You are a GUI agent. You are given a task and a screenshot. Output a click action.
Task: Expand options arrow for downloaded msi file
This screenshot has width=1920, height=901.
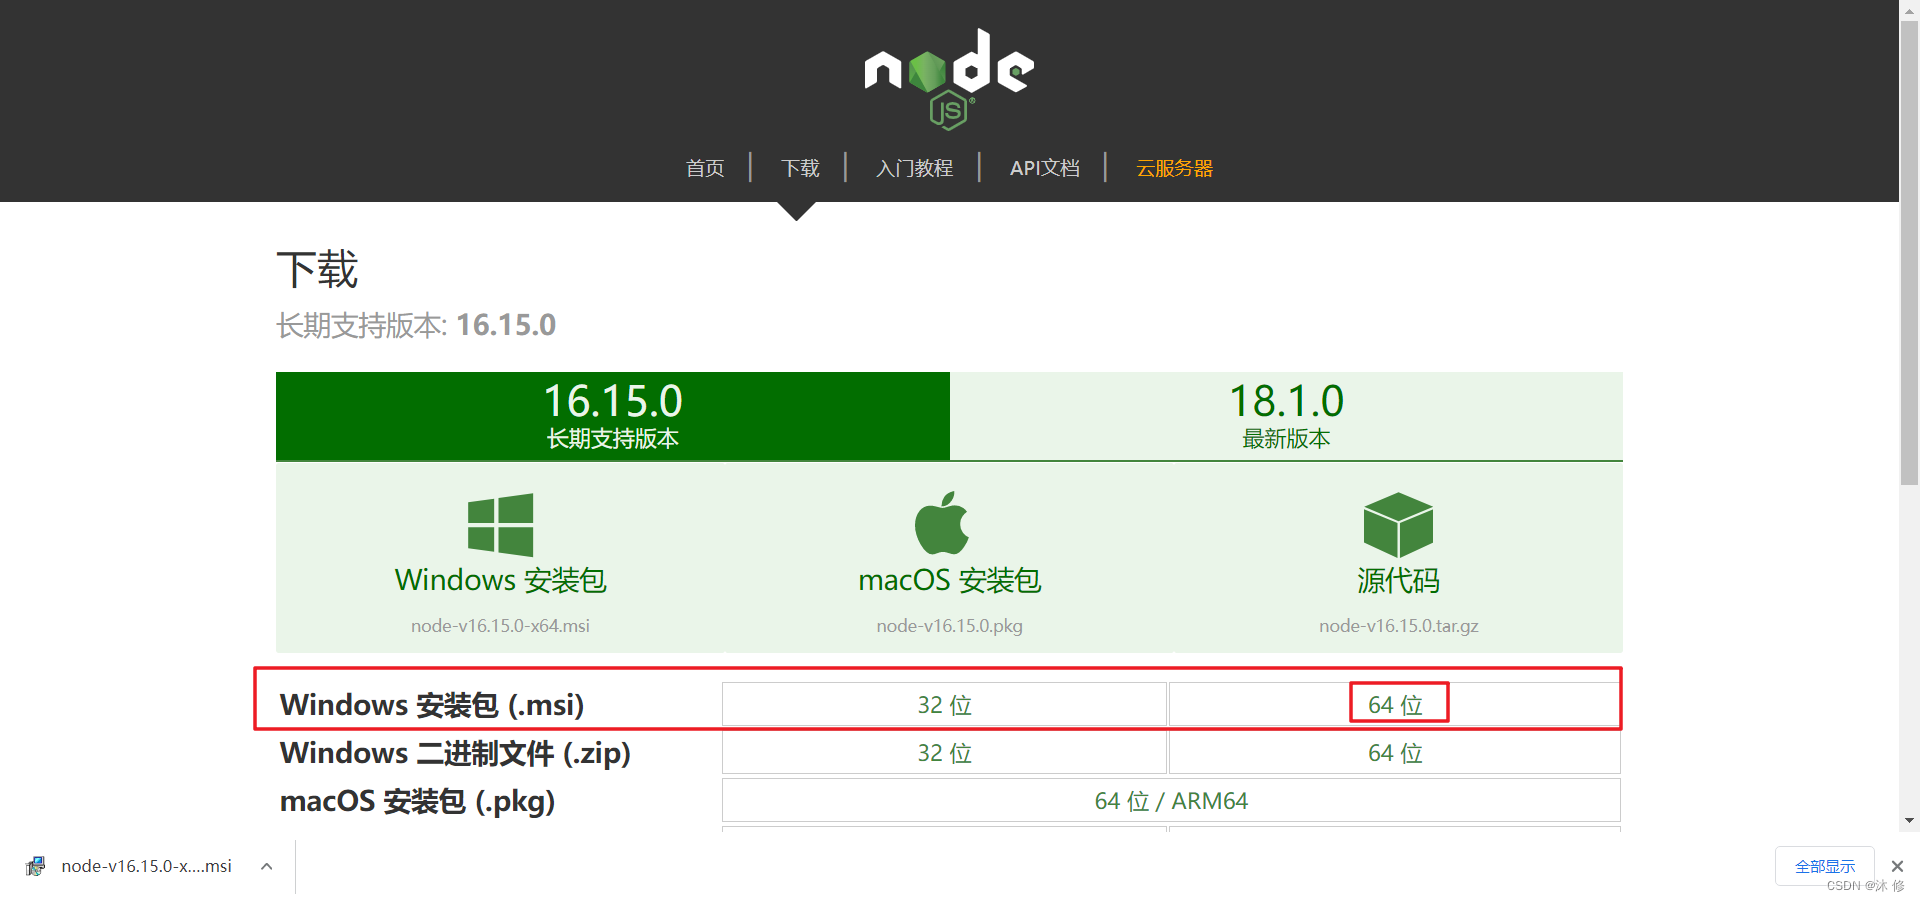pos(267,866)
